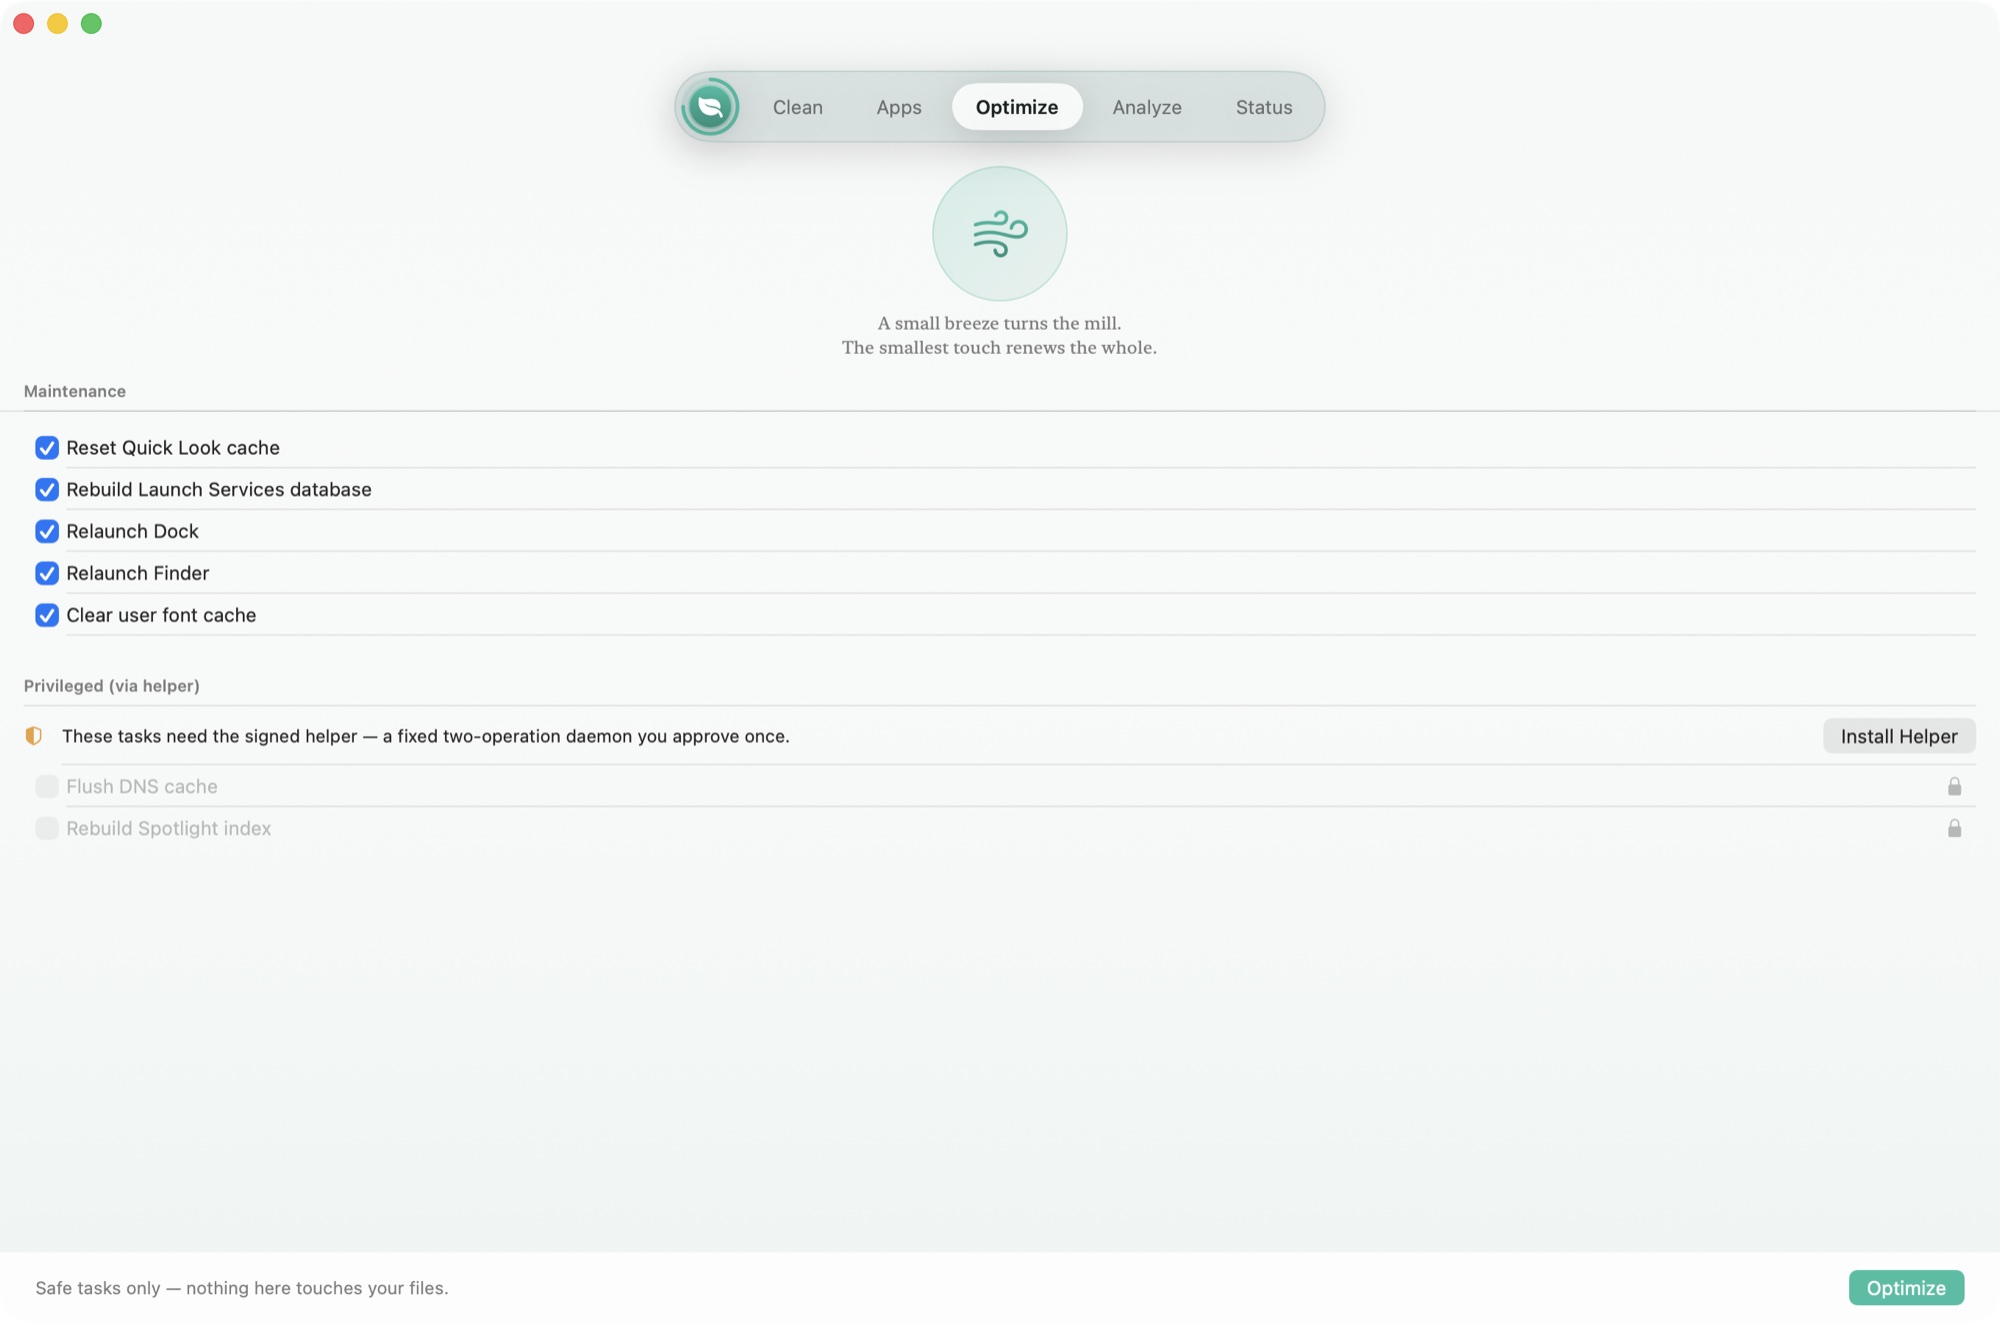Show the Status tab
Viewport: 2000px width, 1323px height.
coord(1264,107)
